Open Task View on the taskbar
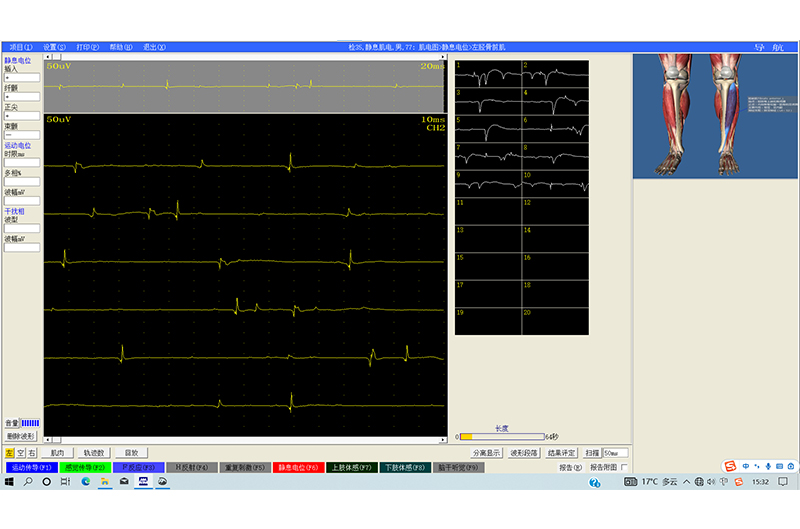The width and height of the screenshot is (800, 529). (x=66, y=482)
